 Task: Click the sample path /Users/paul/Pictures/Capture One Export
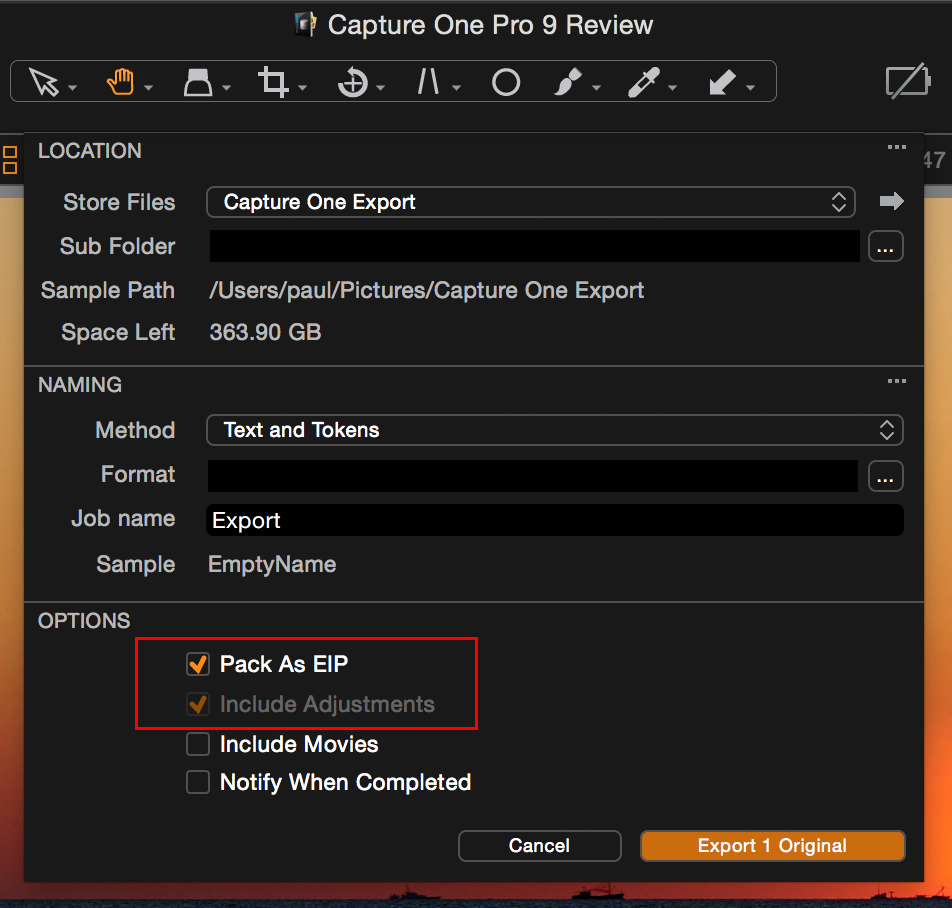pyautogui.click(x=426, y=291)
